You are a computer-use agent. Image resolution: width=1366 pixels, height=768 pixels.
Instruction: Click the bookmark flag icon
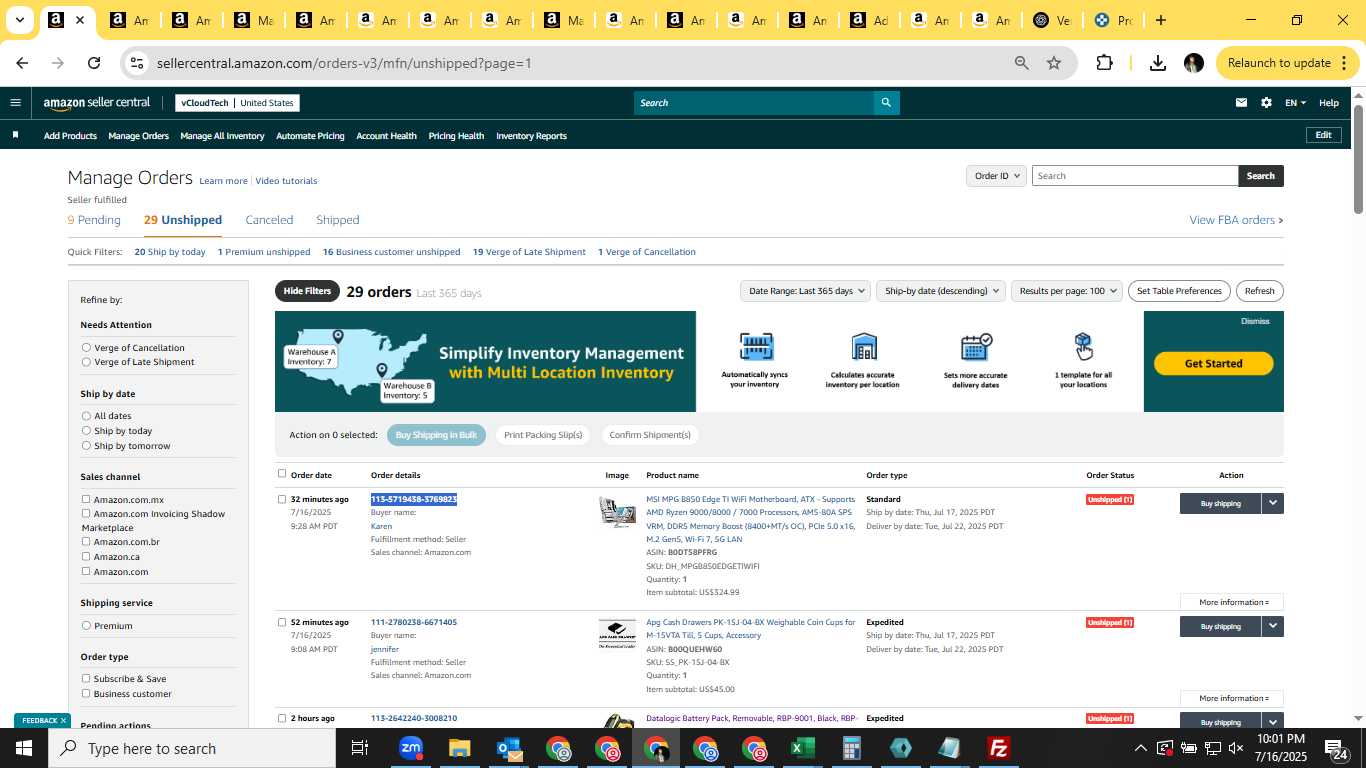click(15, 135)
